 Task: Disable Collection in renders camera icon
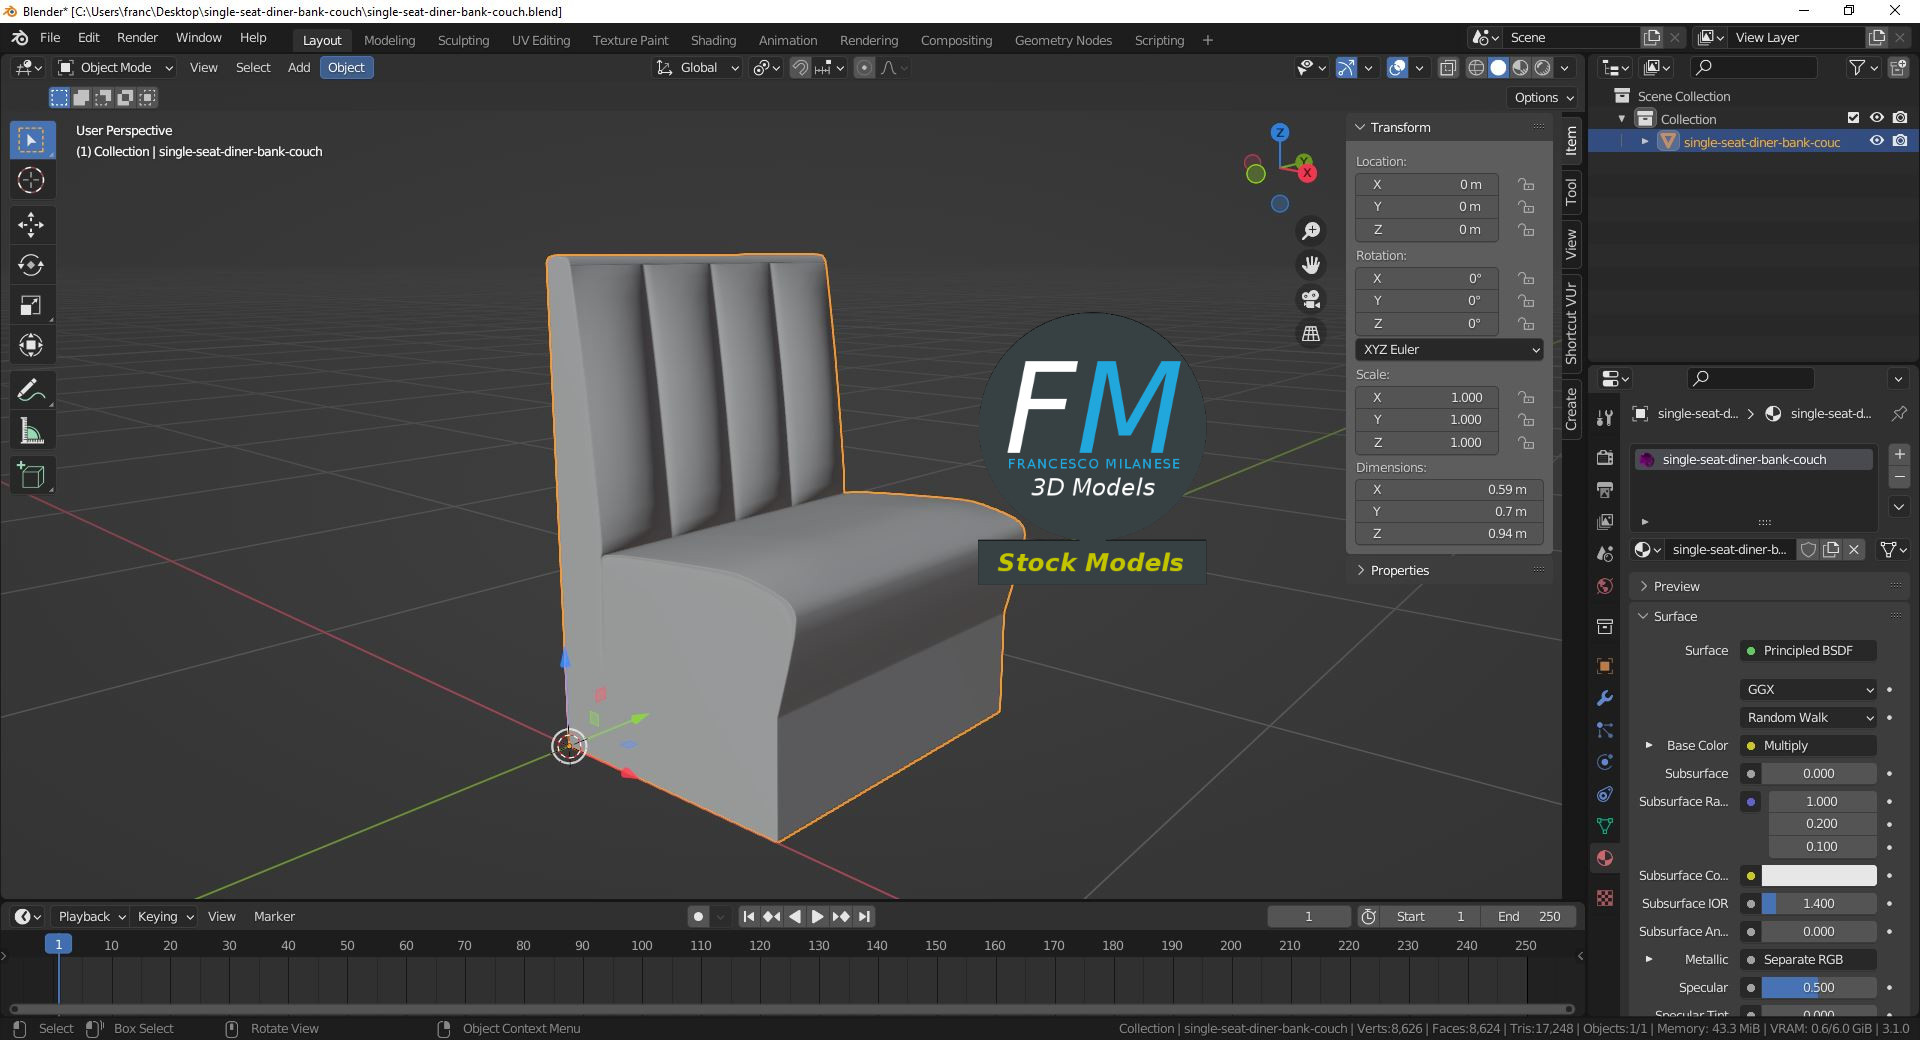click(x=1900, y=118)
